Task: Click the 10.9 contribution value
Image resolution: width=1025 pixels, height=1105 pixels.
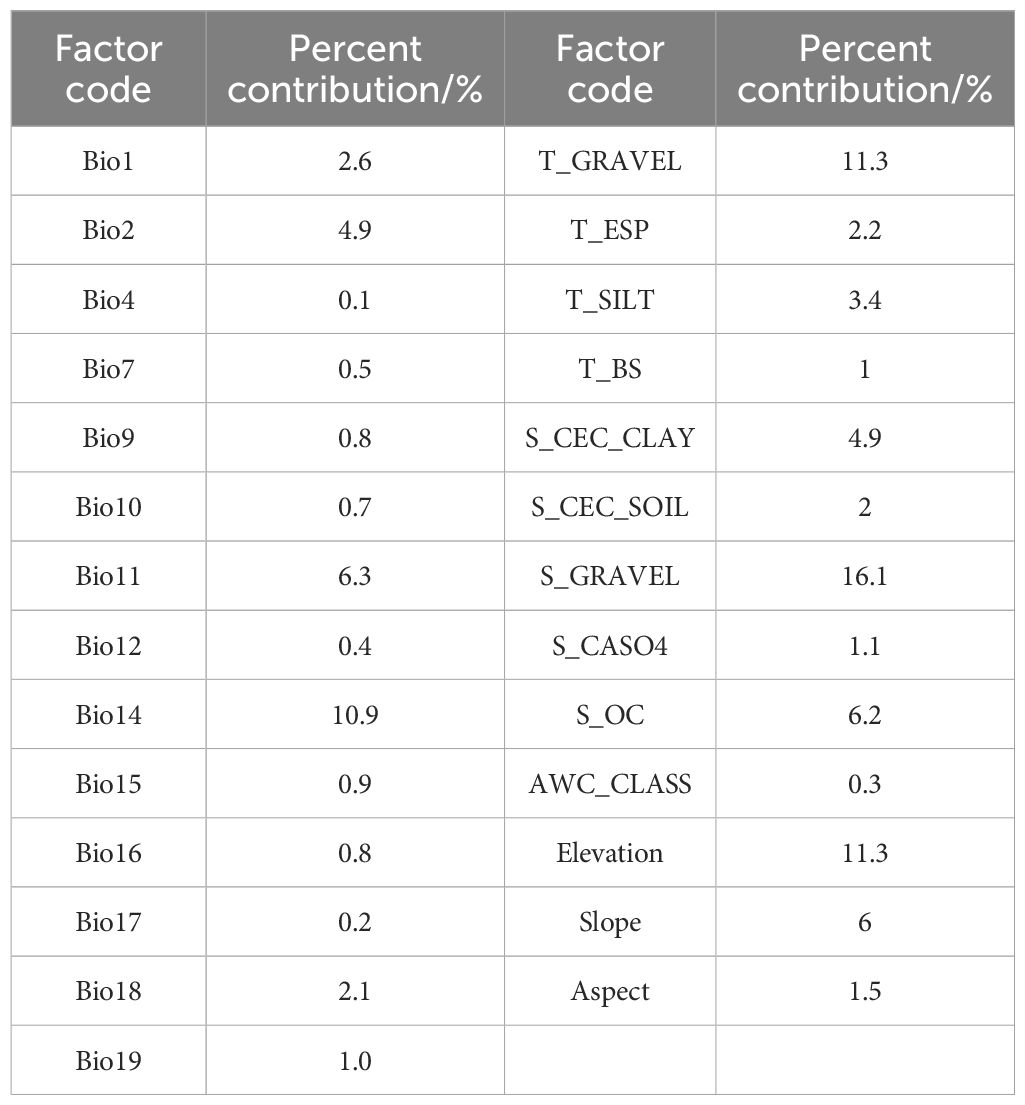Action: 355,715
